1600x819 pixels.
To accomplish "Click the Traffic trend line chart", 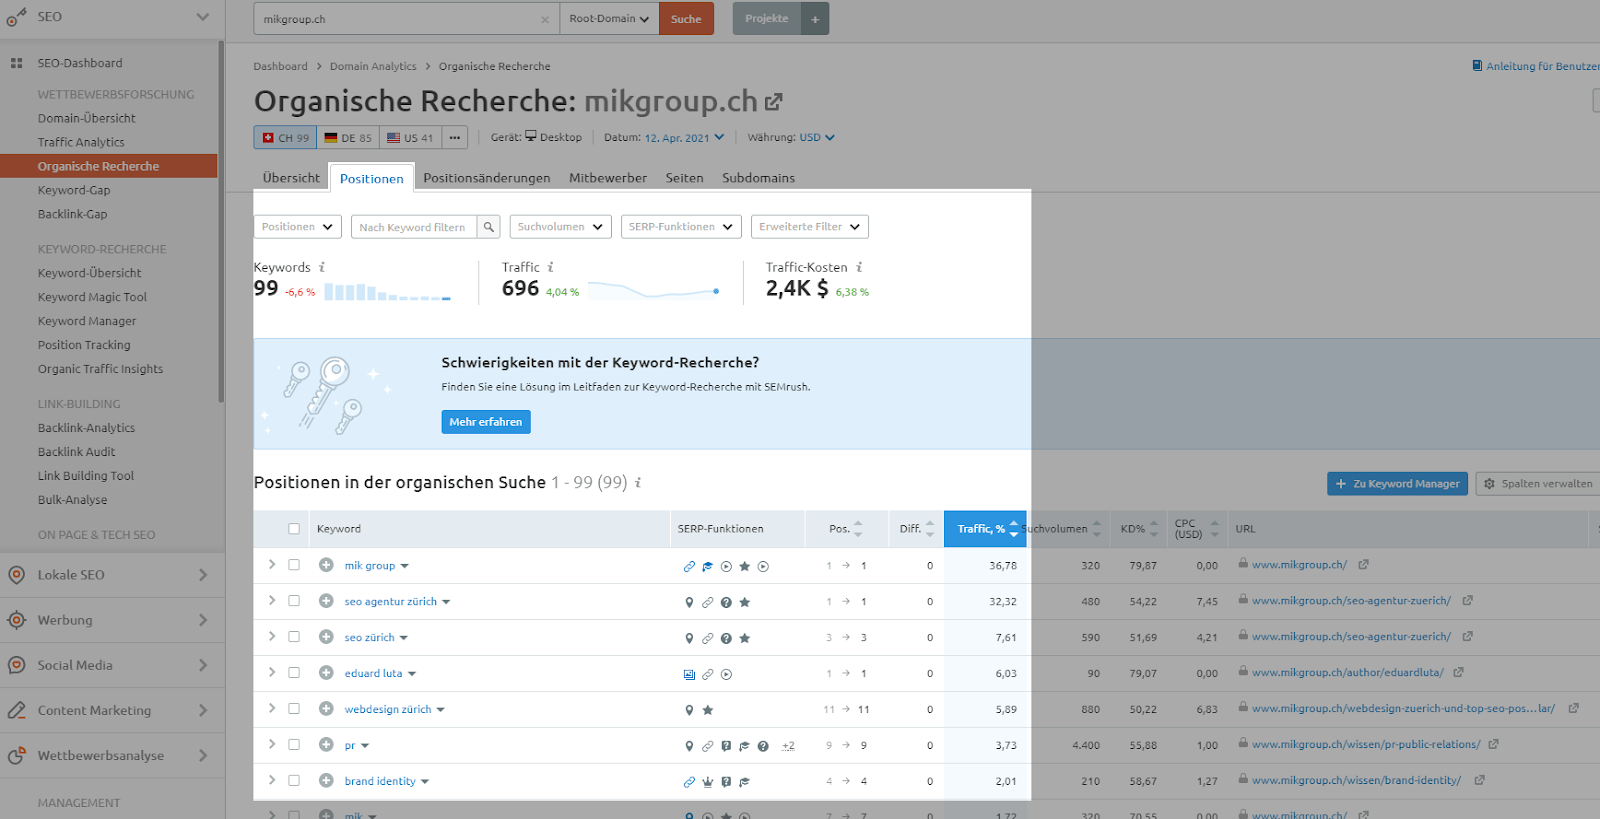I will point(654,291).
